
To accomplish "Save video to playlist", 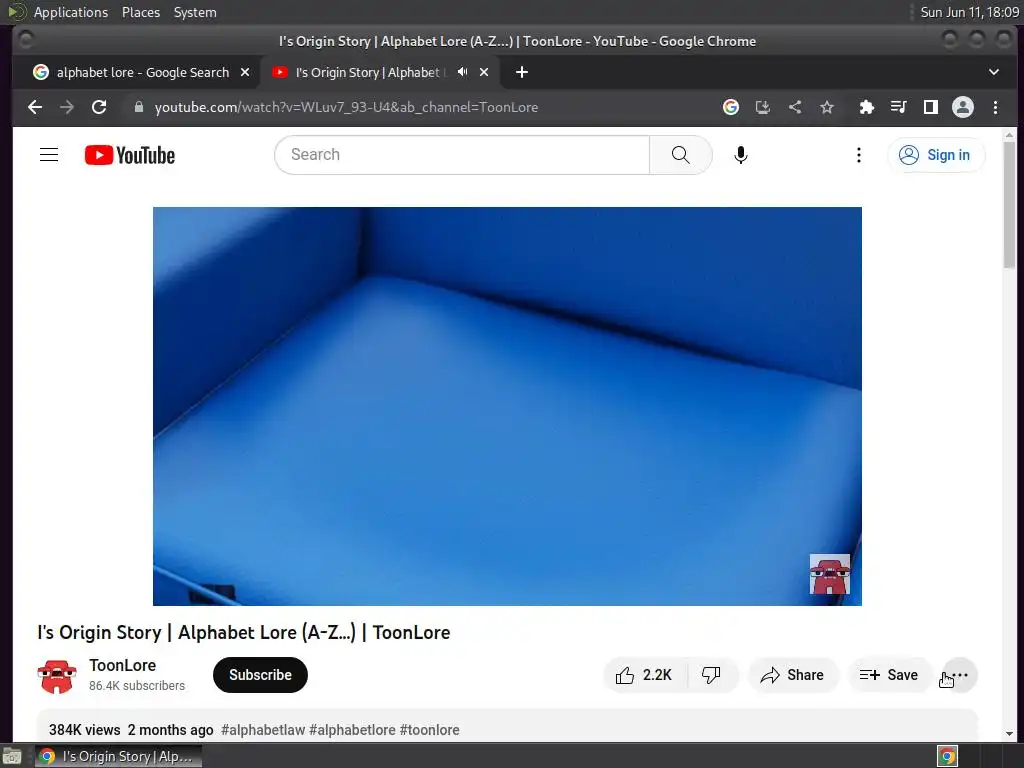I will [889, 675].
